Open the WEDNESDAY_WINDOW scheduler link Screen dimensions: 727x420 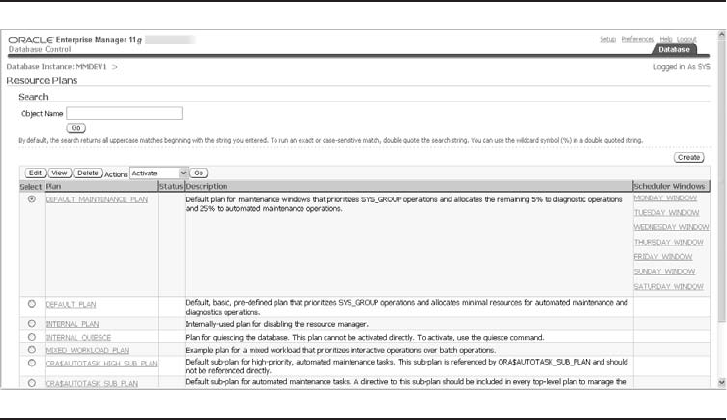(x=671, y=227)
